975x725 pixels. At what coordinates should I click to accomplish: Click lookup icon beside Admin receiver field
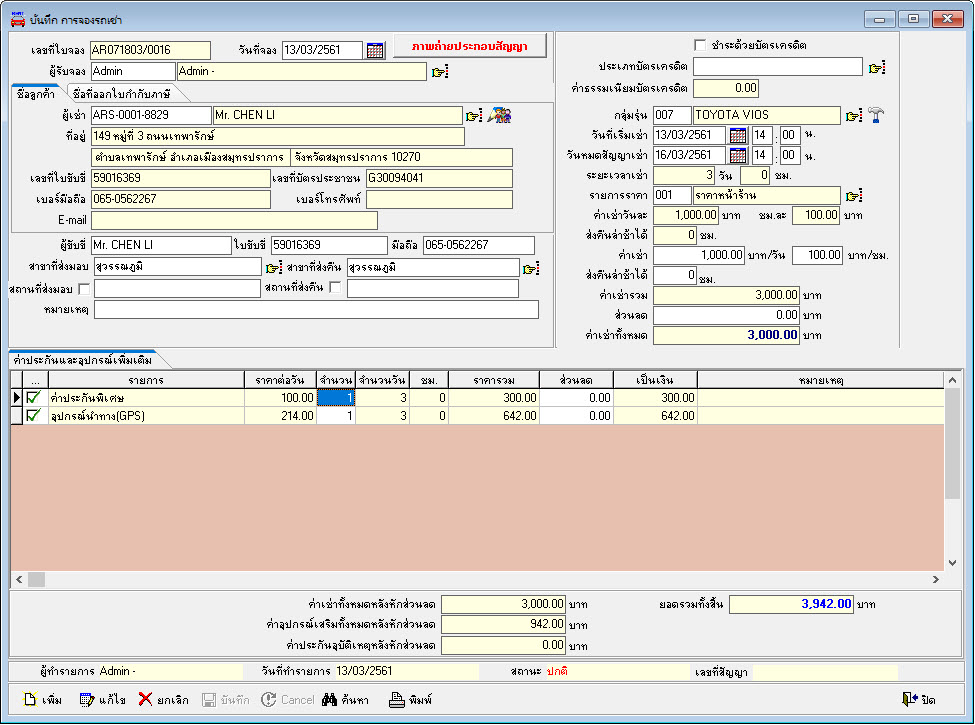click(x=440, y=72)
